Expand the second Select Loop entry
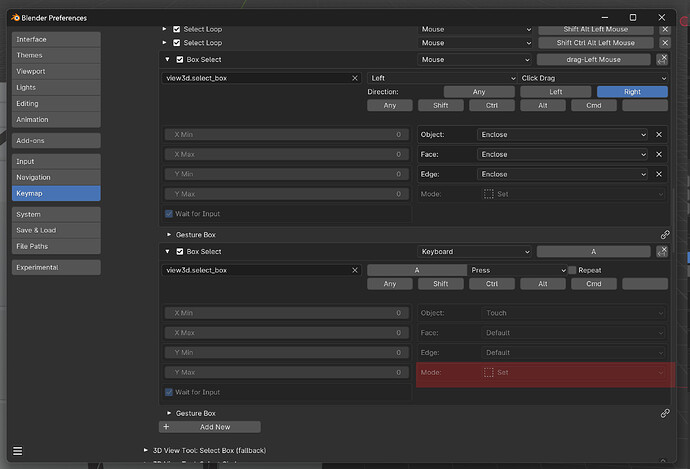 (x=164, y=43)
